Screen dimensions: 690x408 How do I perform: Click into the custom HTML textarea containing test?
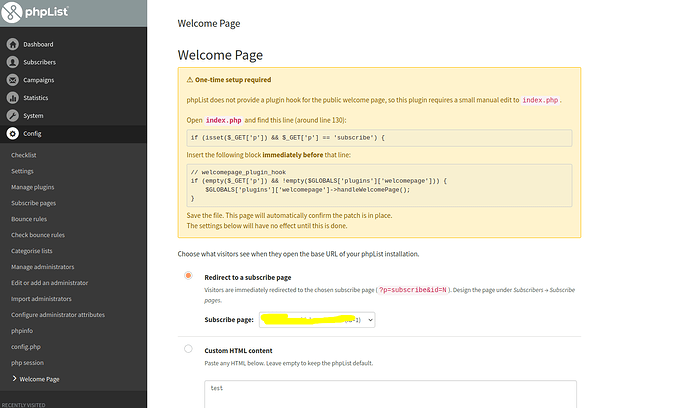point(390,394)
